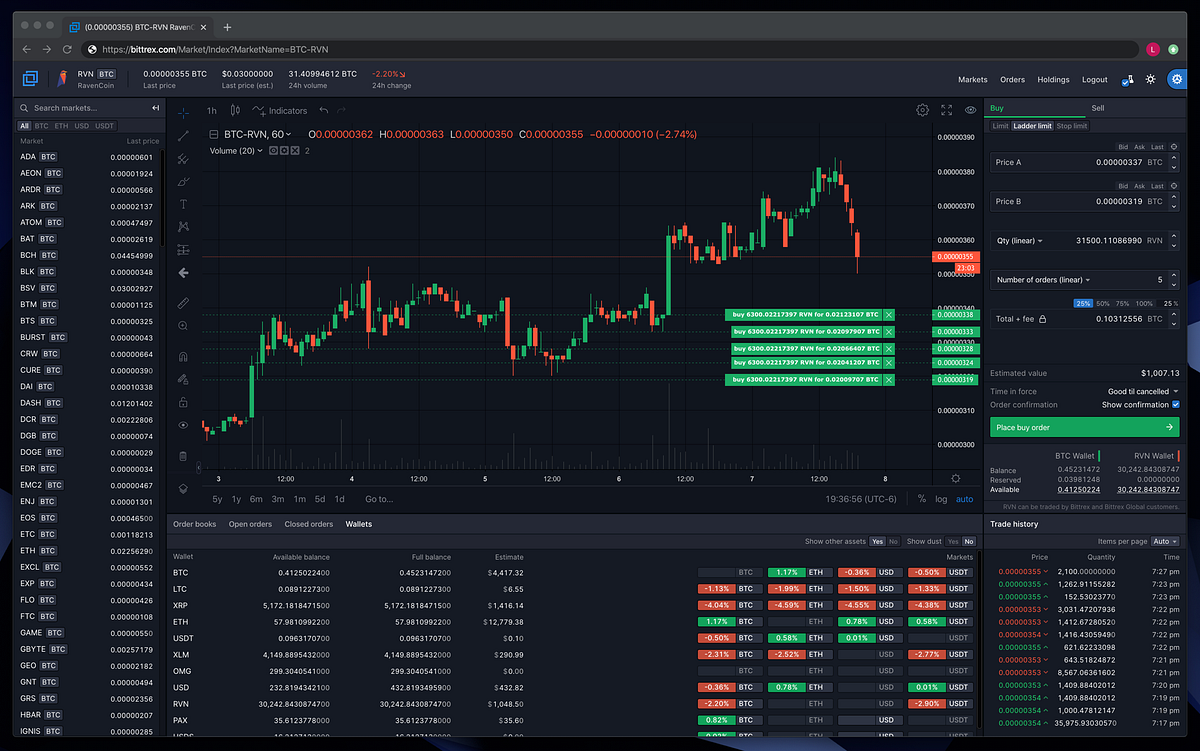Image resolution: width=1200 pixels, height=751 pixels.
Task: Click the Bittrex logo icon
Action: click(31, 78)
